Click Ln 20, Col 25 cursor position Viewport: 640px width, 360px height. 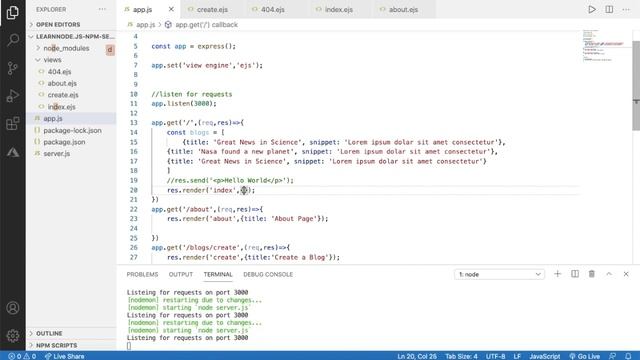coord(417,356)
